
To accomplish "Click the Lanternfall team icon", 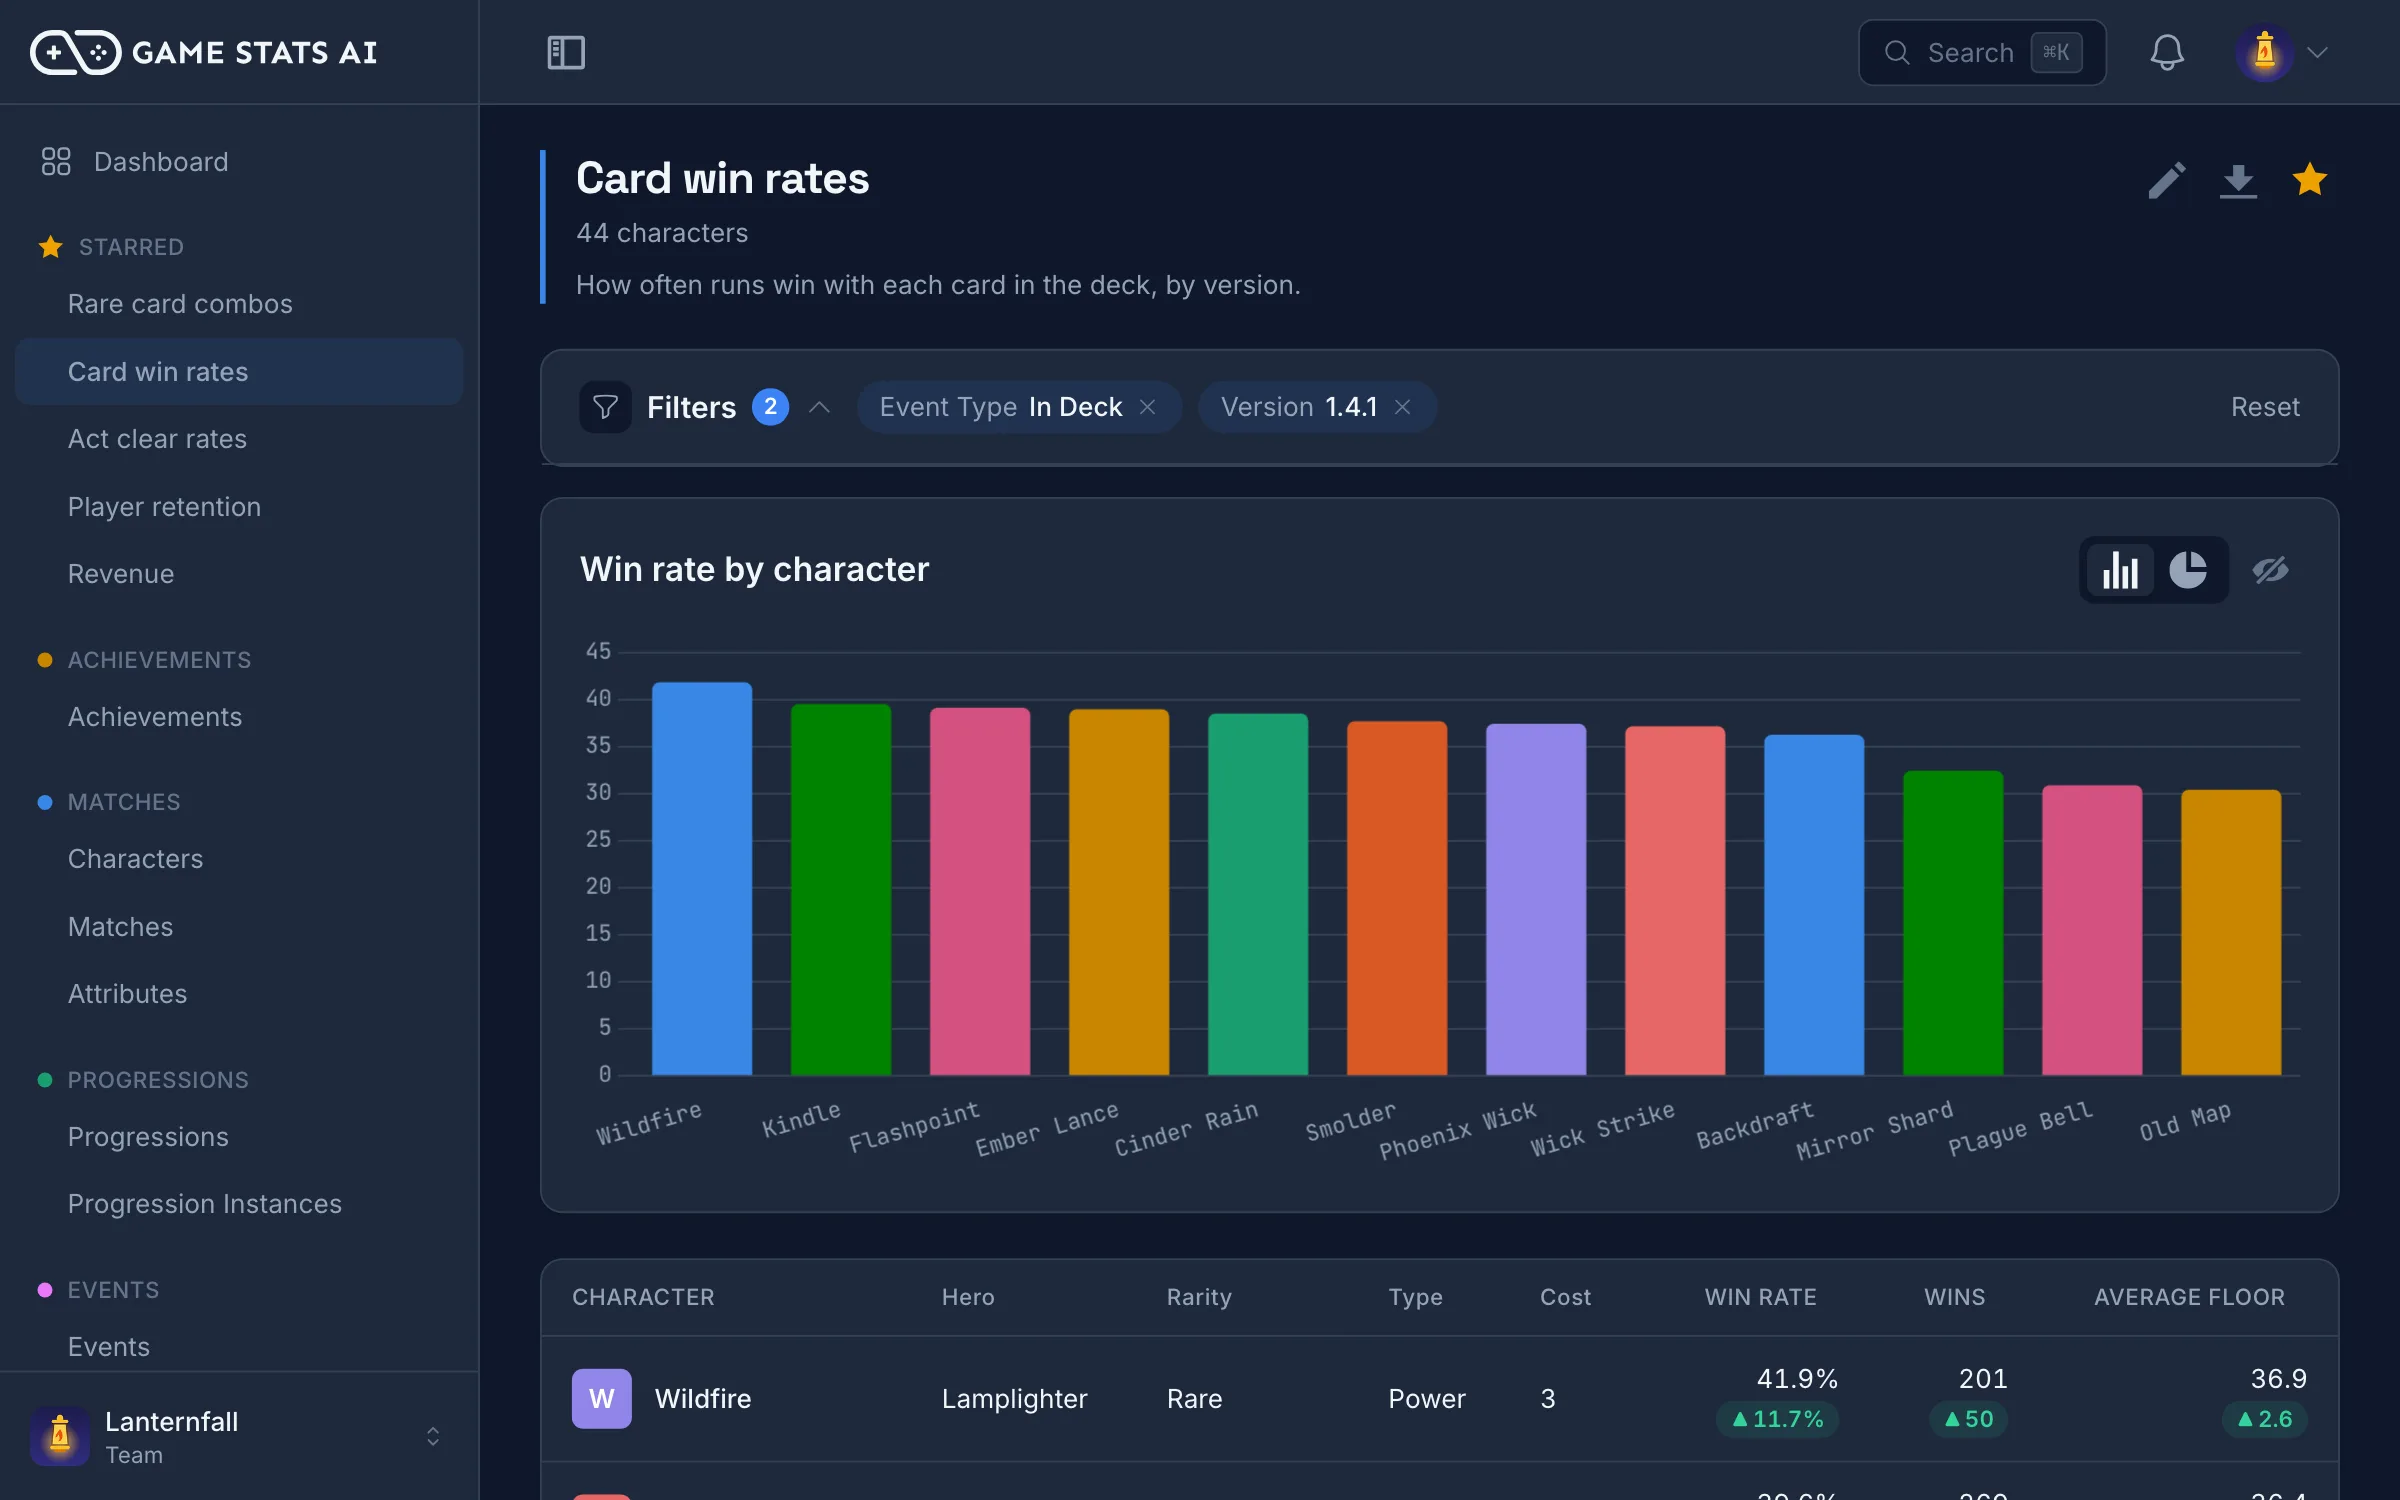I will pyautogui.click(x=60, y=1436).
